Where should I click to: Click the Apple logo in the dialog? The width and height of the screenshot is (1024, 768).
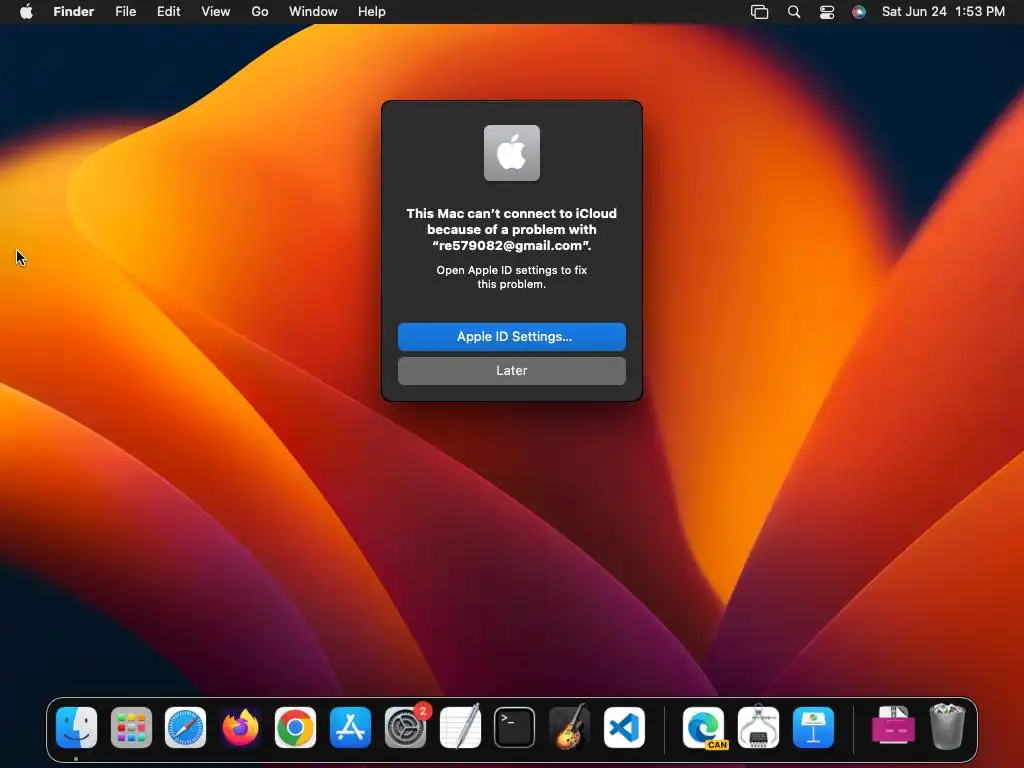click(512, 153)
